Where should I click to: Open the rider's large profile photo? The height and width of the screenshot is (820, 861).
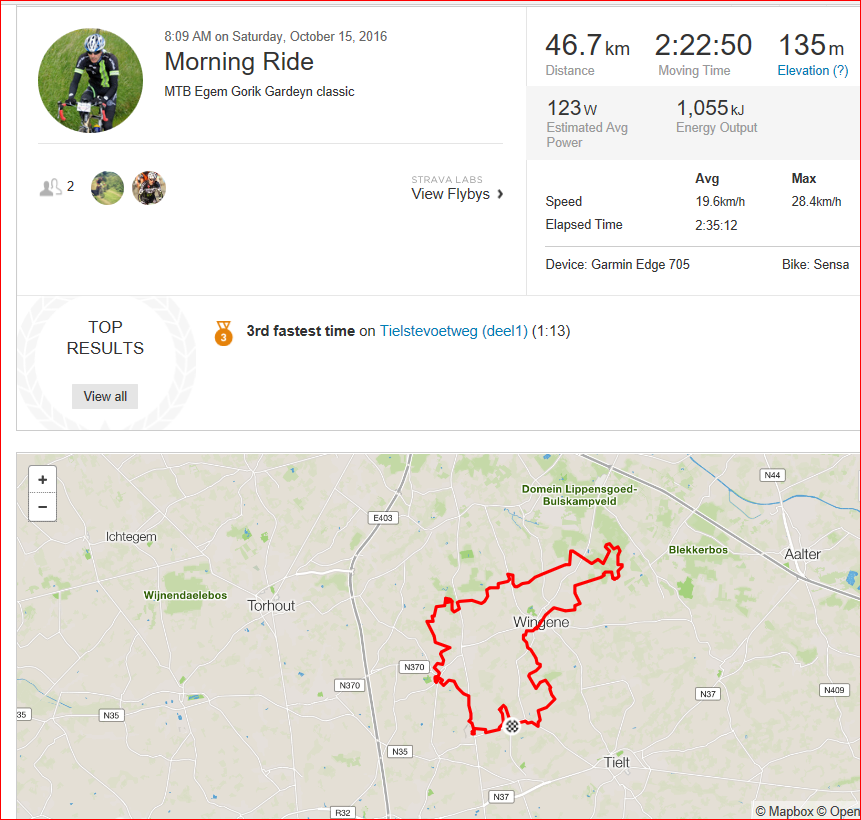[x=91, y=81]
